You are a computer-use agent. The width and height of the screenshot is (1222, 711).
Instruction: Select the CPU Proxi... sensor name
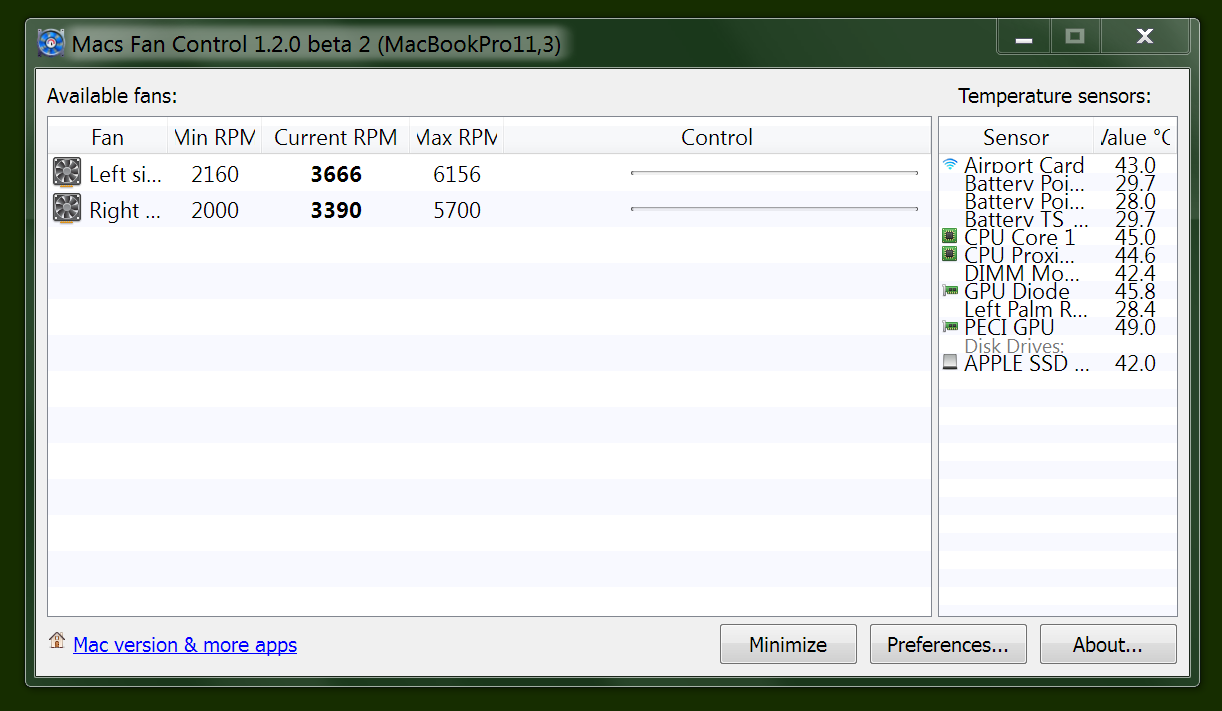[x=1020, y=255]
